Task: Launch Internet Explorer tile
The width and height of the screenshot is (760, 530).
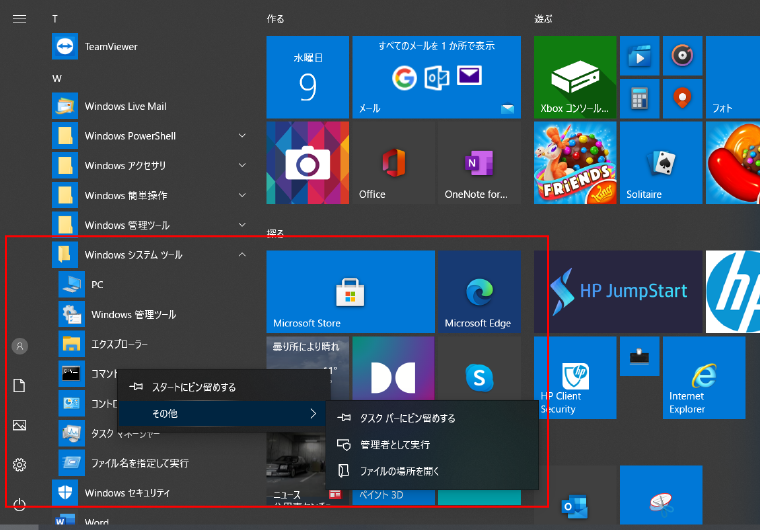Action: tap(704, 378)
